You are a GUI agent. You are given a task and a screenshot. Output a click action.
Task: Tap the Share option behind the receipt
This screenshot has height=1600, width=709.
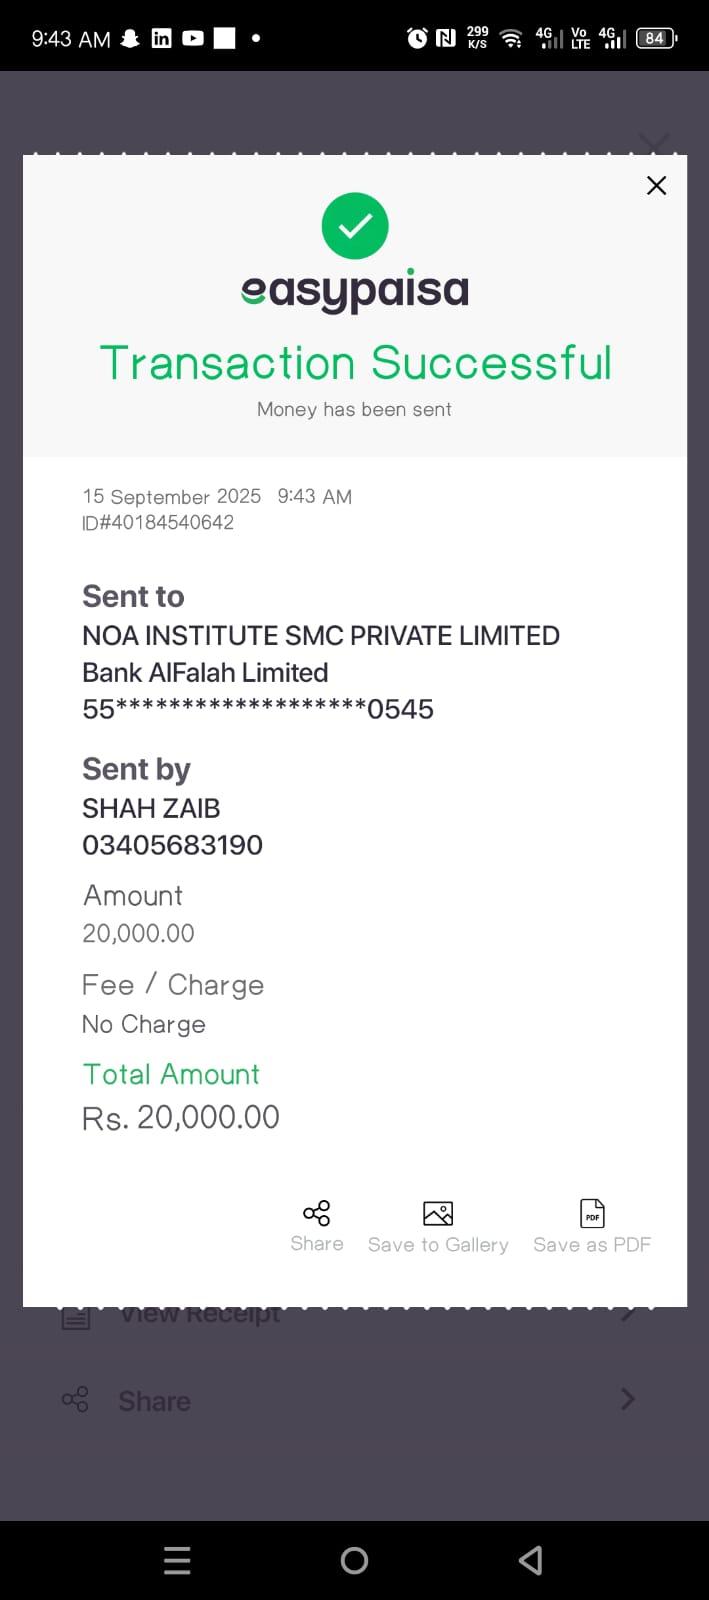pyautogui.click(x=154, y=1401)
